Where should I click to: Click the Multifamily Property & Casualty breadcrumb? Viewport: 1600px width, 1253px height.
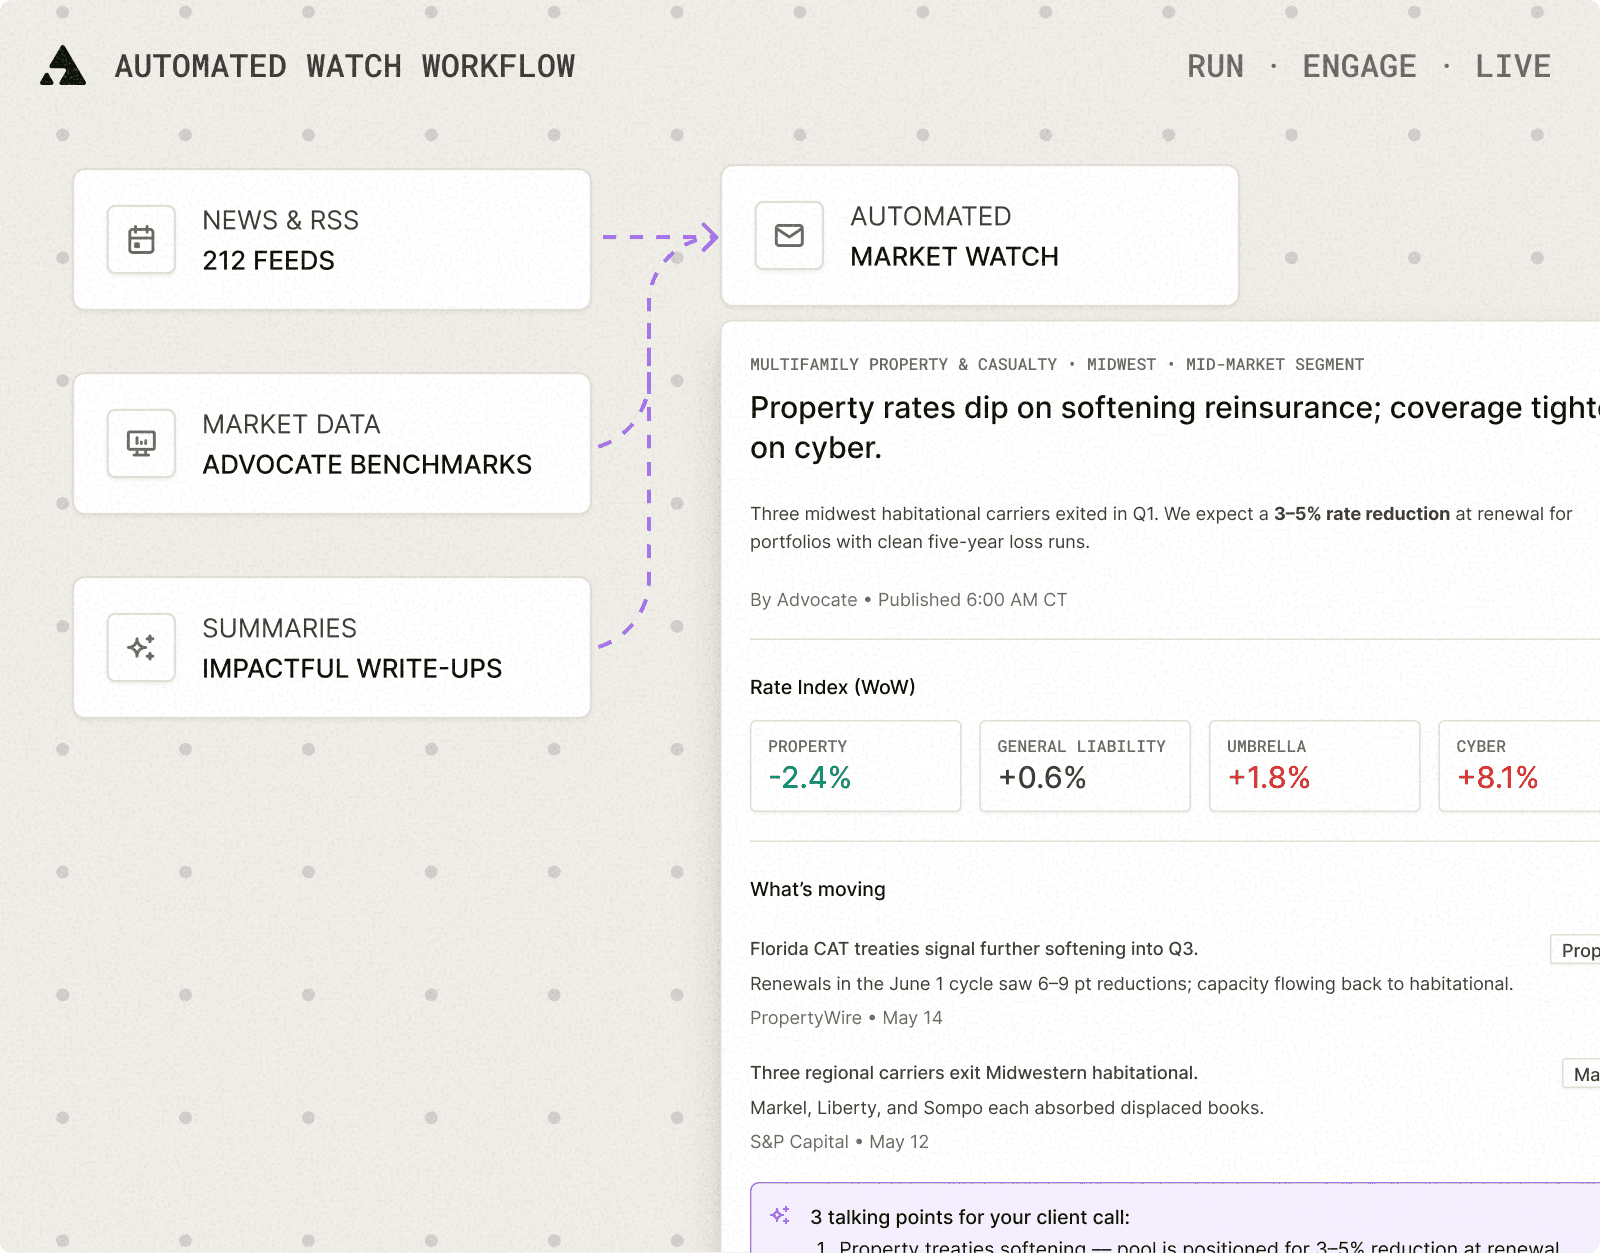click(903, 365)
